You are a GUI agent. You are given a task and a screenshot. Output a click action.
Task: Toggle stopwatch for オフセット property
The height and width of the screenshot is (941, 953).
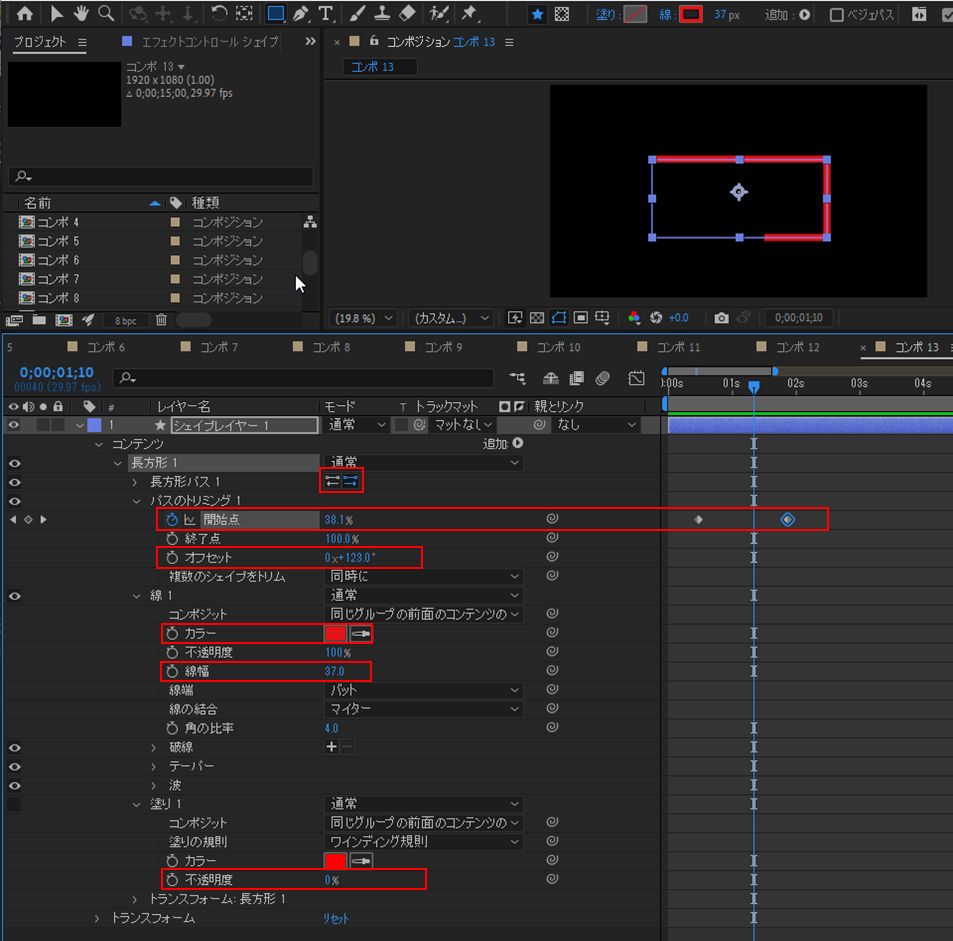point(172,557)
